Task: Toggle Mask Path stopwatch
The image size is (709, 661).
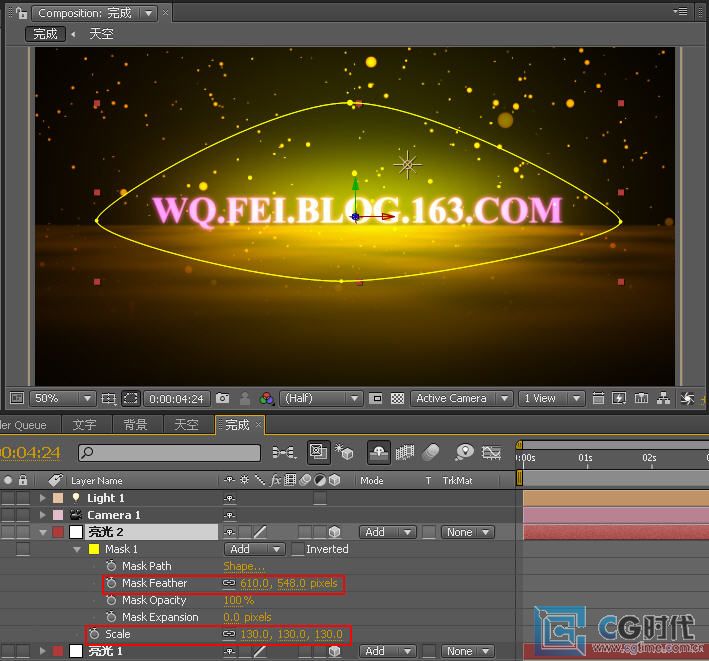Action: 111,566
